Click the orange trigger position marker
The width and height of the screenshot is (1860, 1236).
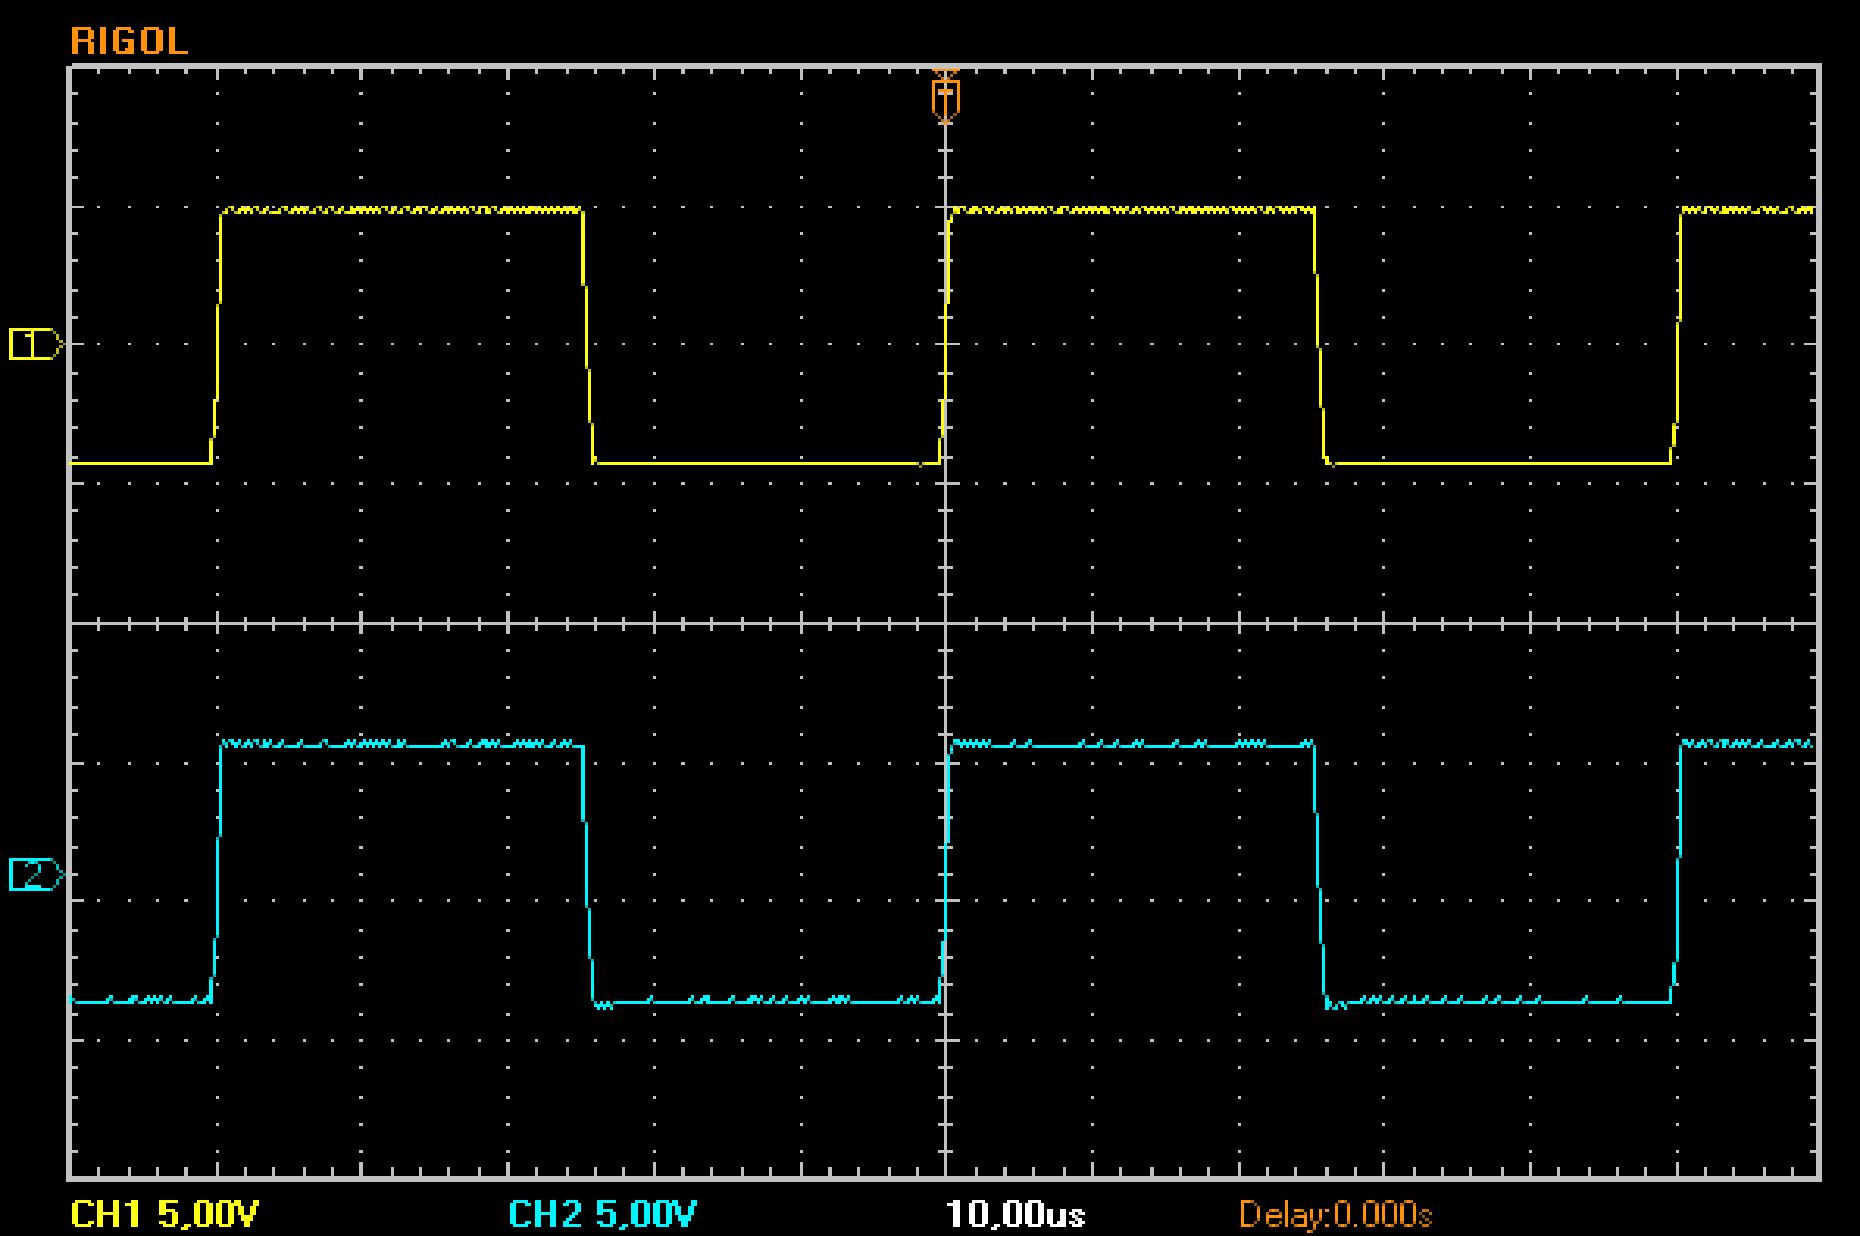tap(945, 97)
